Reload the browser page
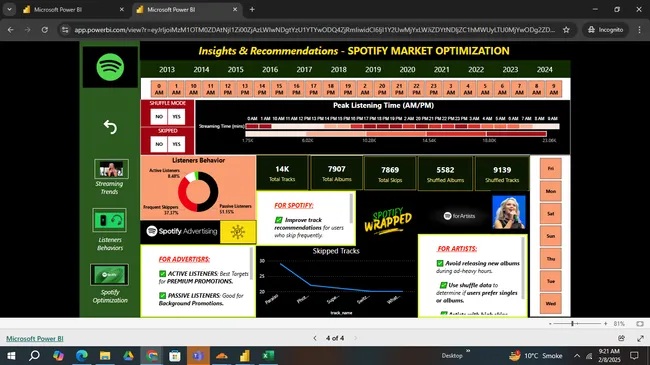 tap(45, 29)
